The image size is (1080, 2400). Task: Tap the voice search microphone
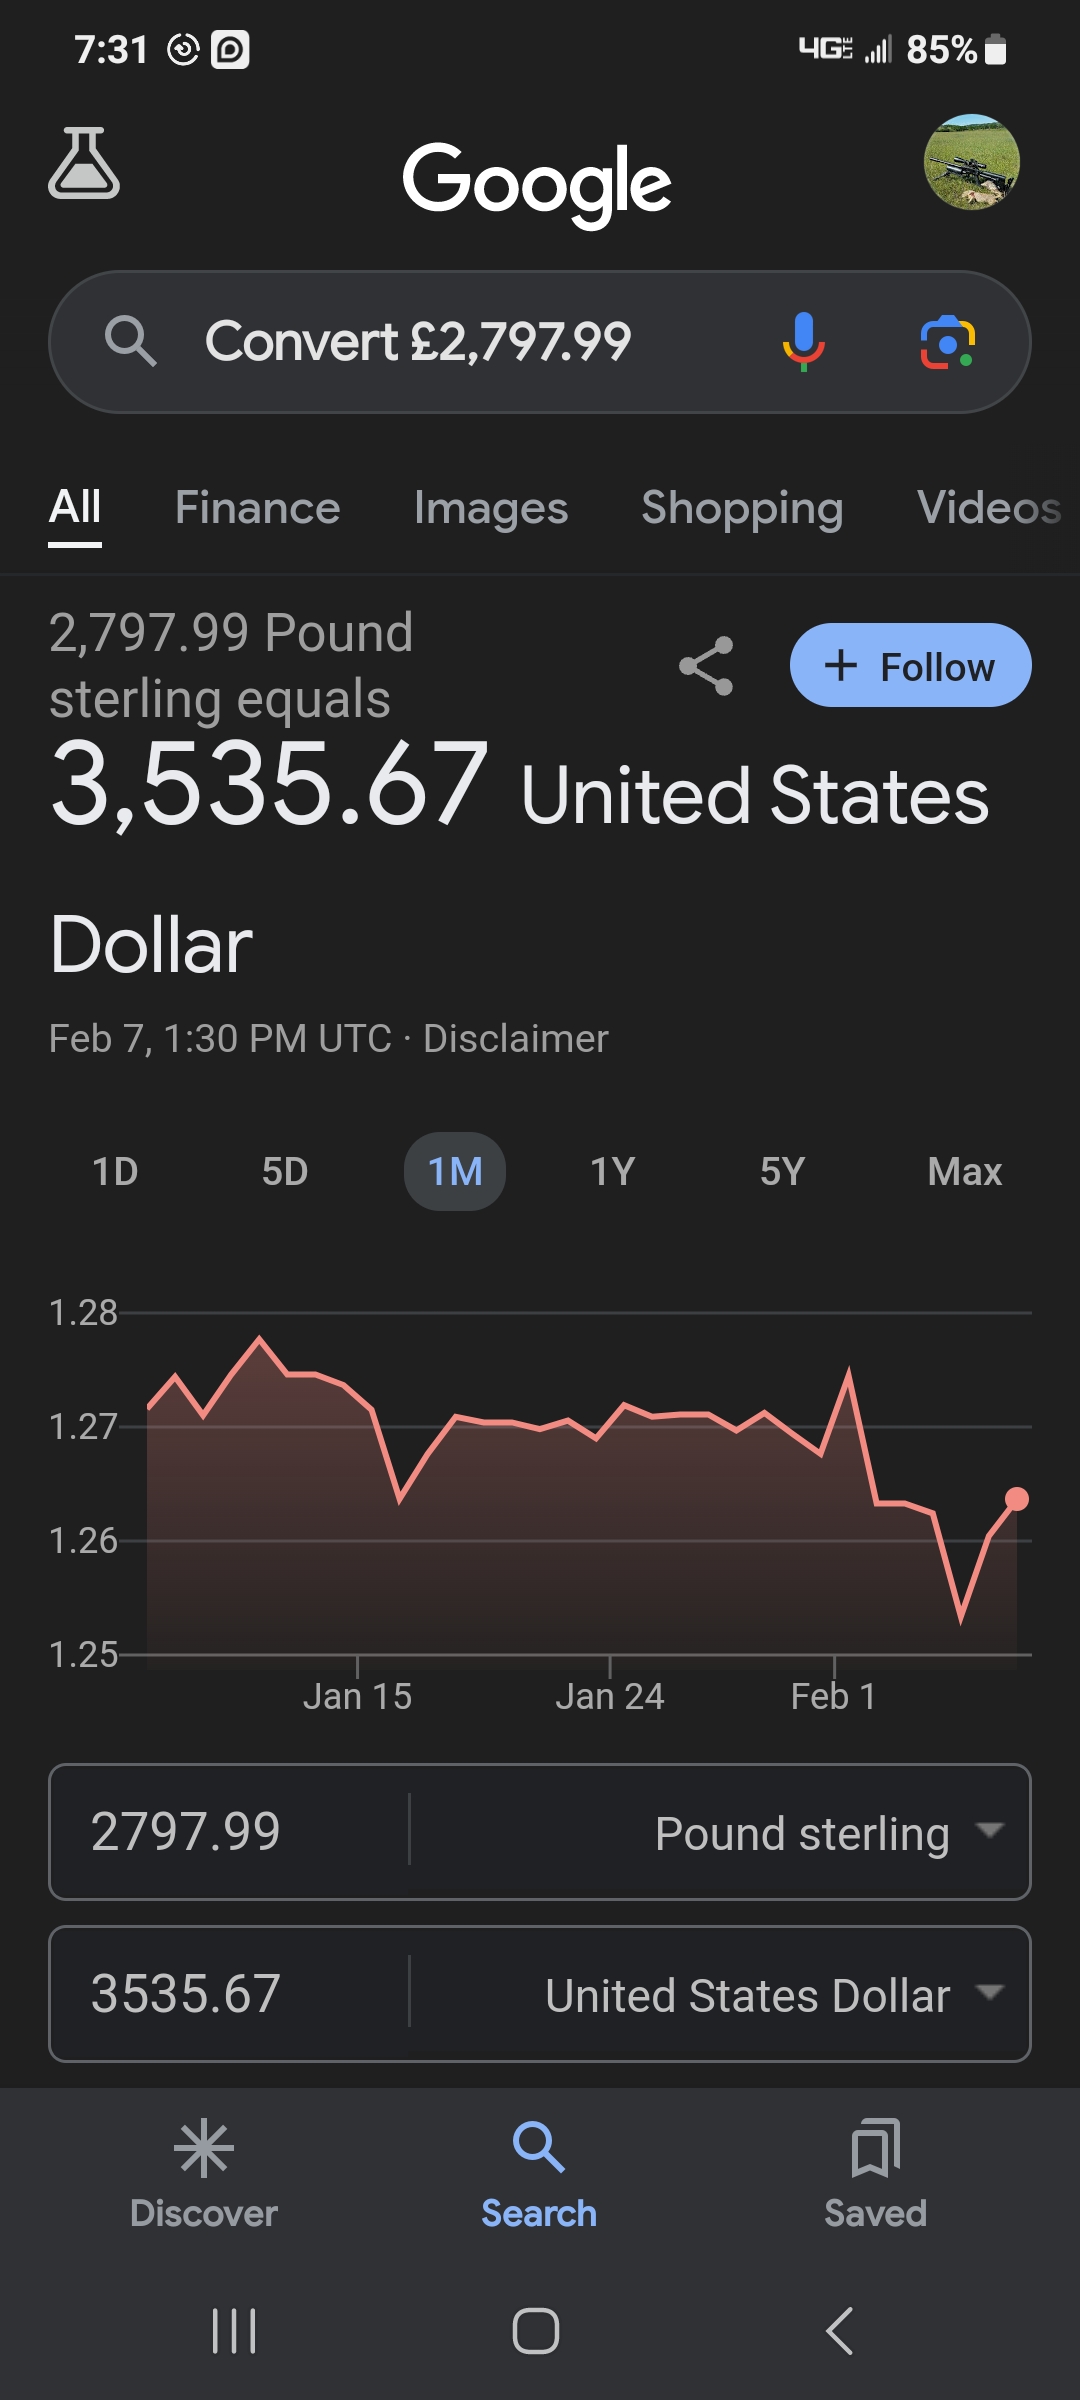[803, 342]
